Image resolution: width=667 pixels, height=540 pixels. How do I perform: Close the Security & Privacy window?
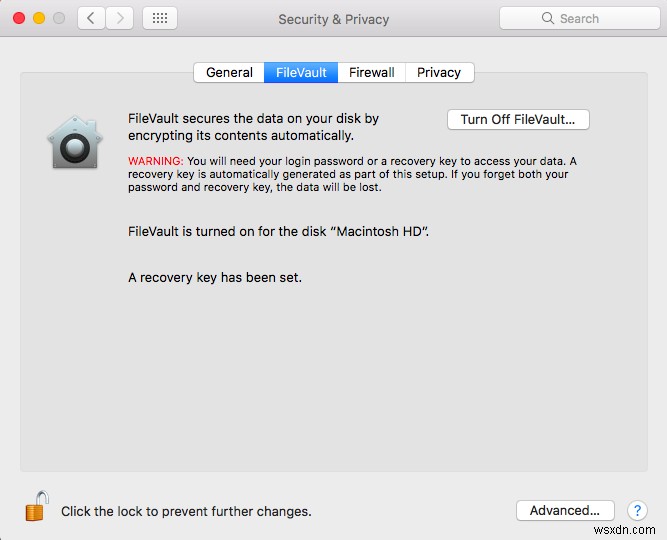19,18
